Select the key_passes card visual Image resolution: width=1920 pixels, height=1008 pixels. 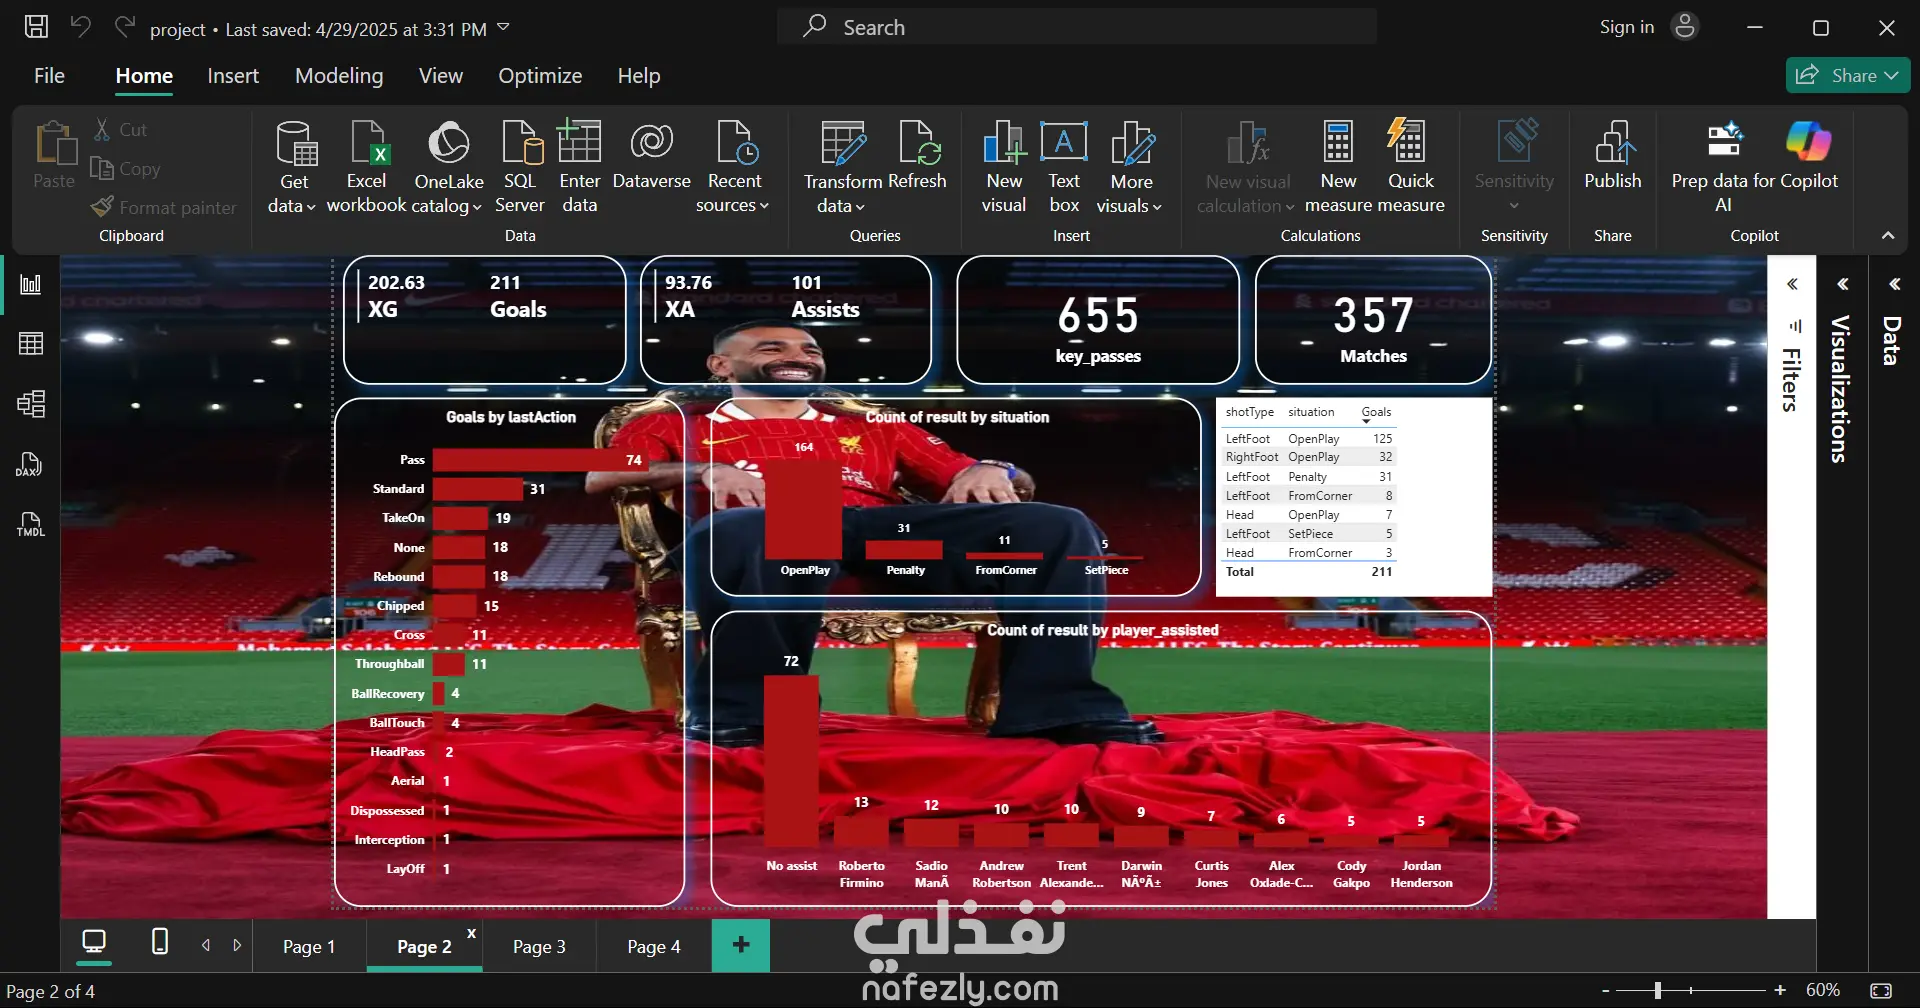(x=1098, y=320)
